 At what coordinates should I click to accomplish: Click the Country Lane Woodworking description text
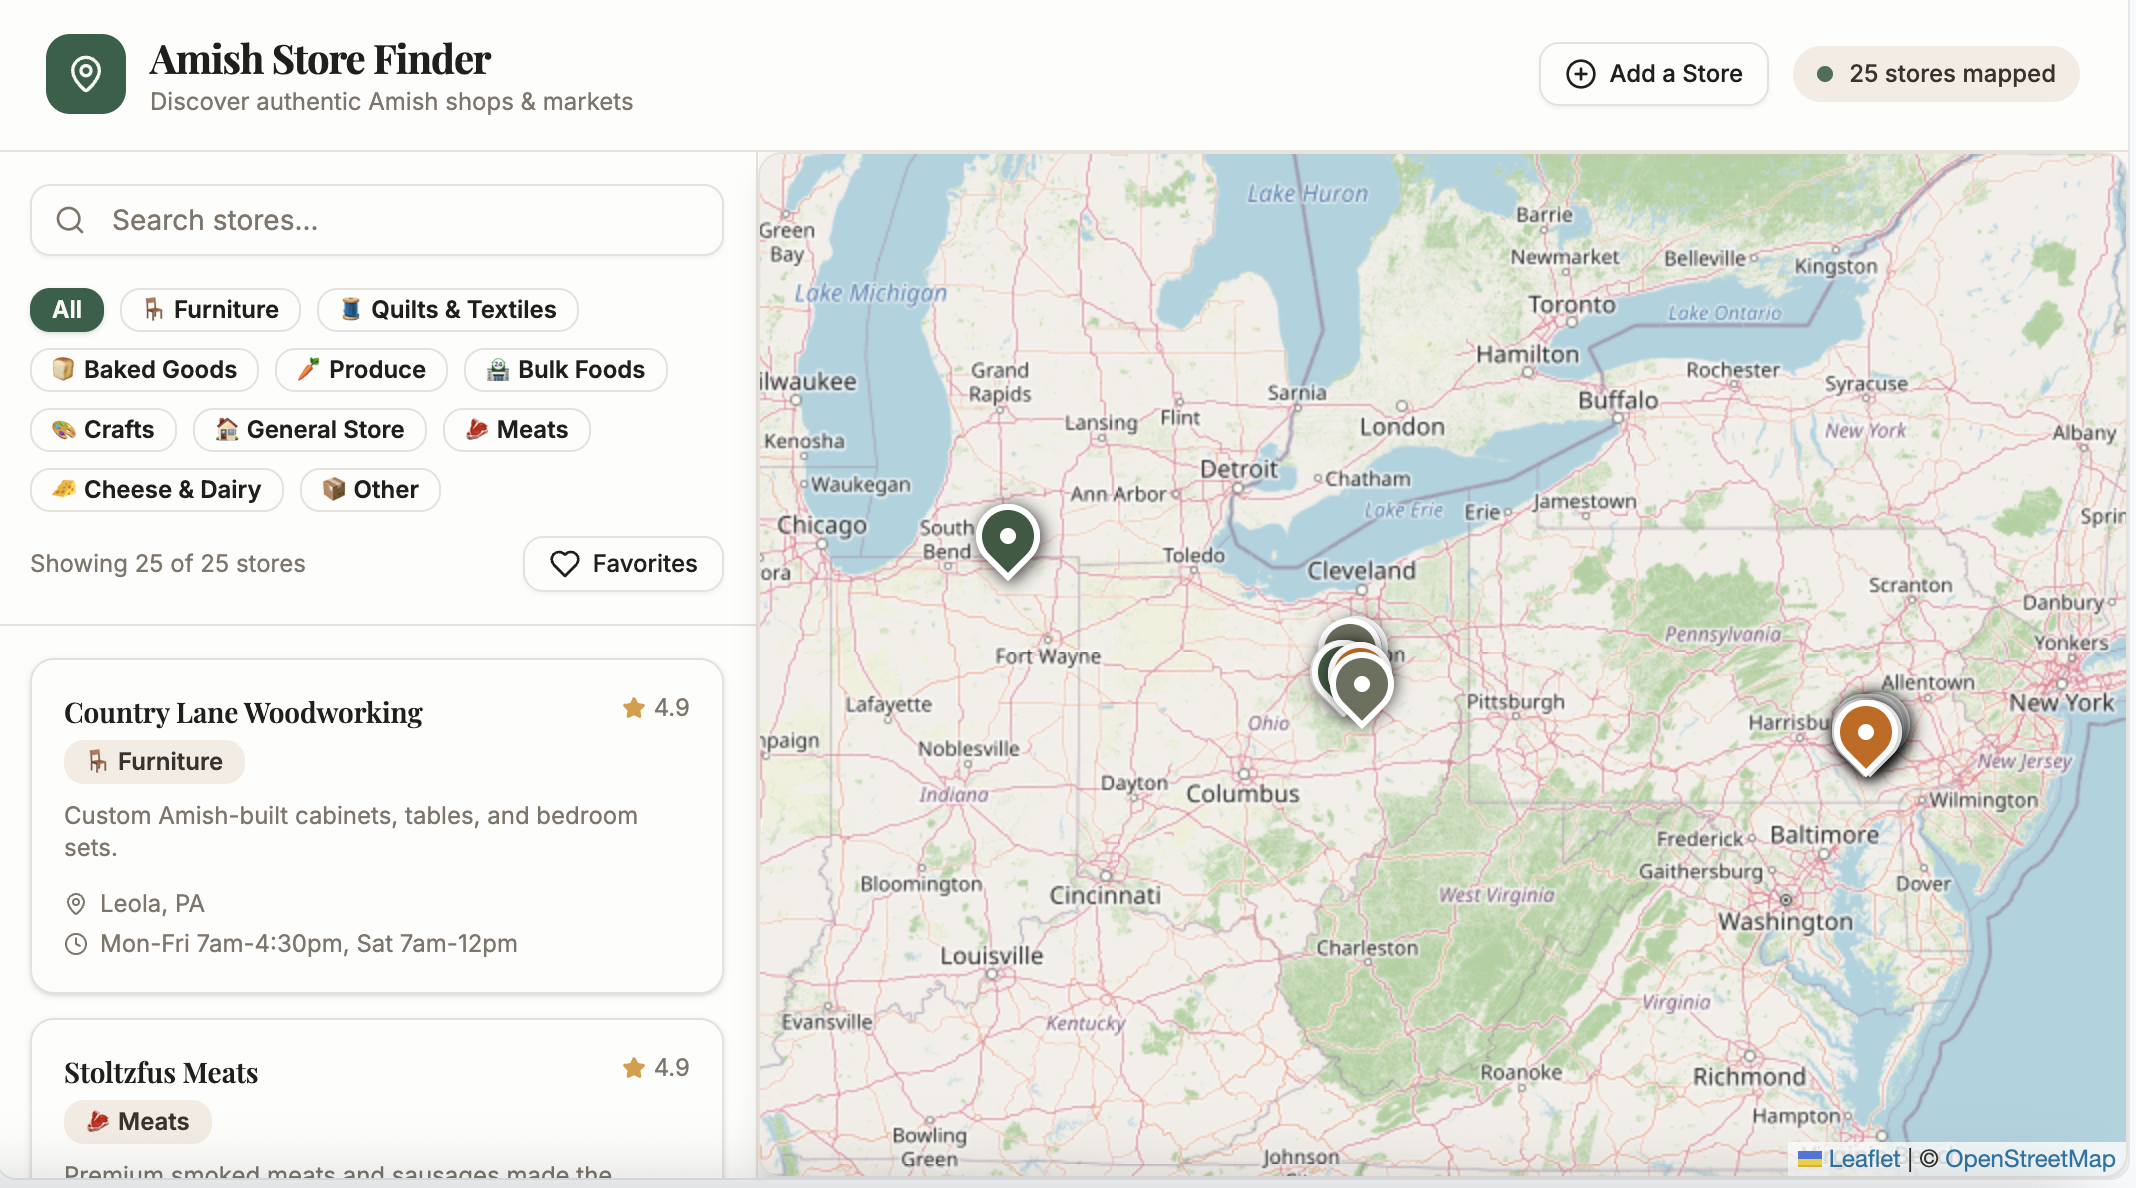(351, 832)
